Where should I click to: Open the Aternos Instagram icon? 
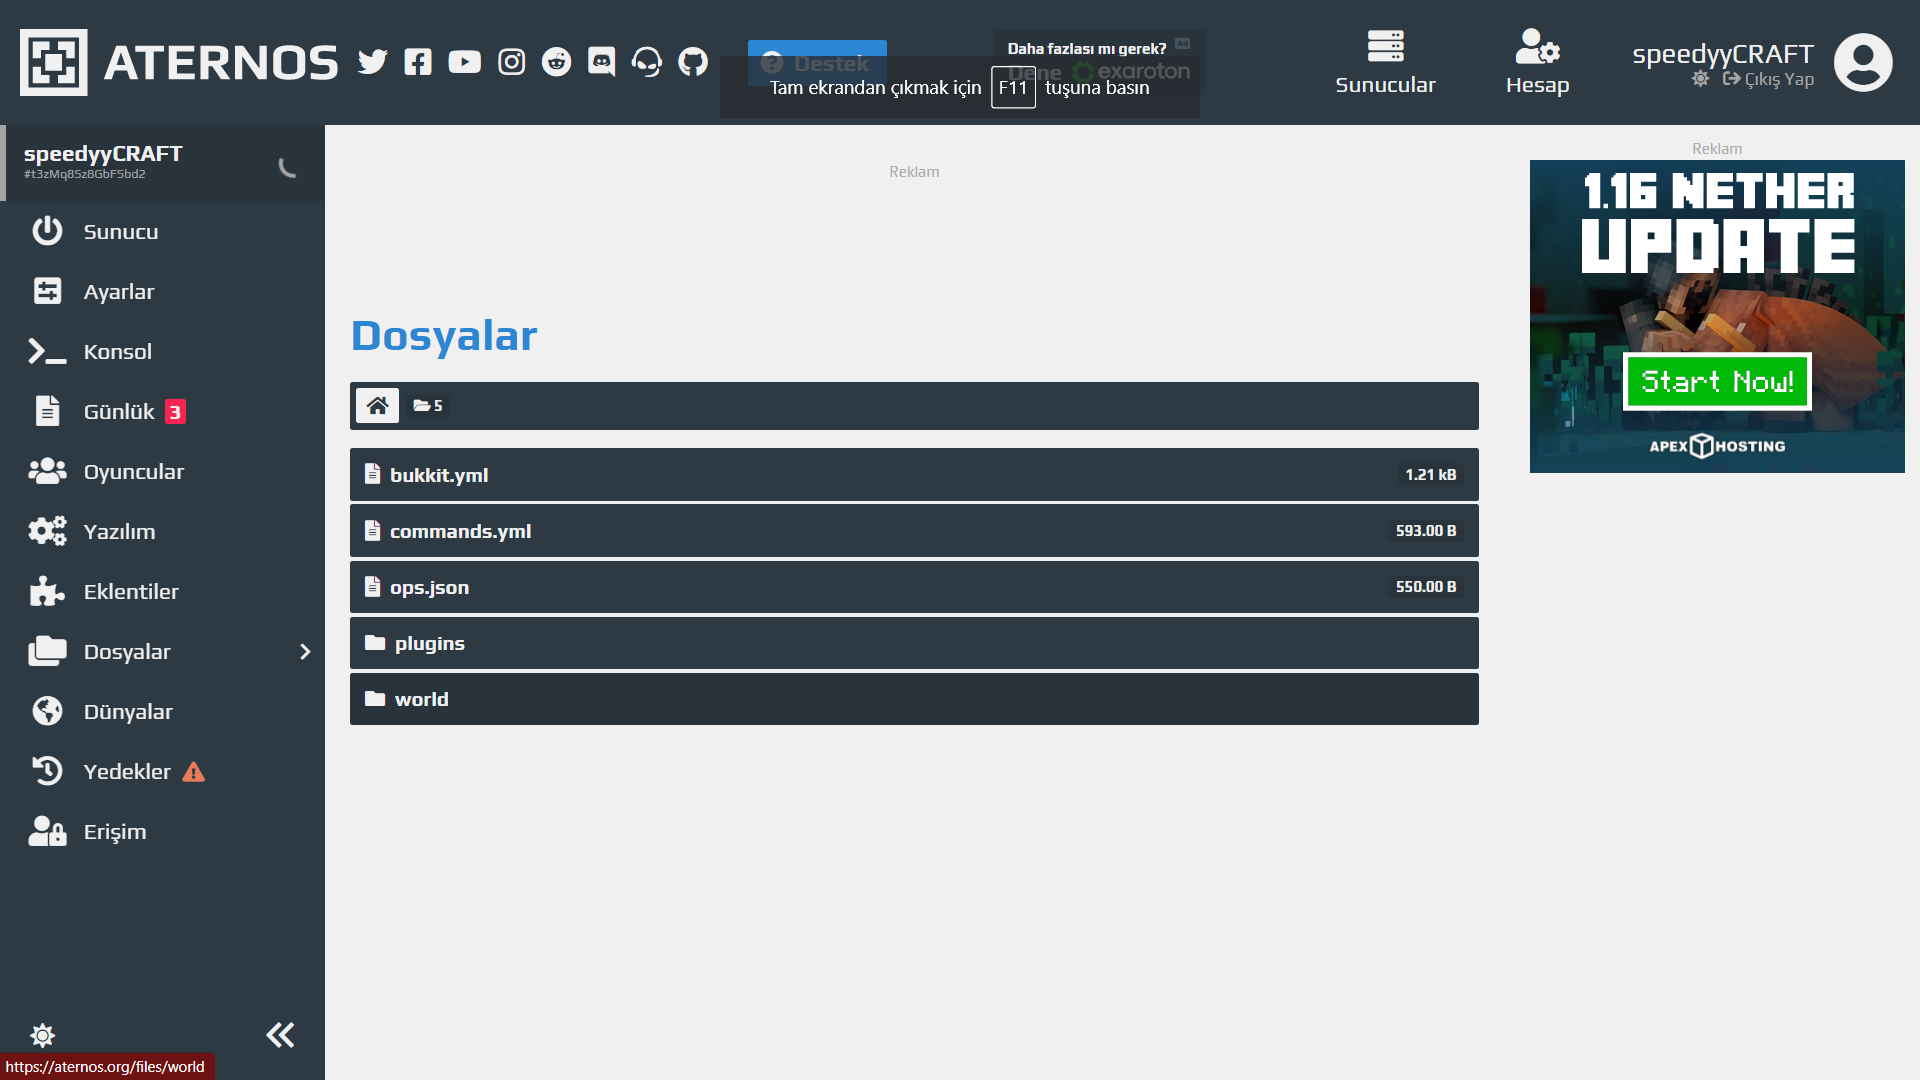[511, 62]
